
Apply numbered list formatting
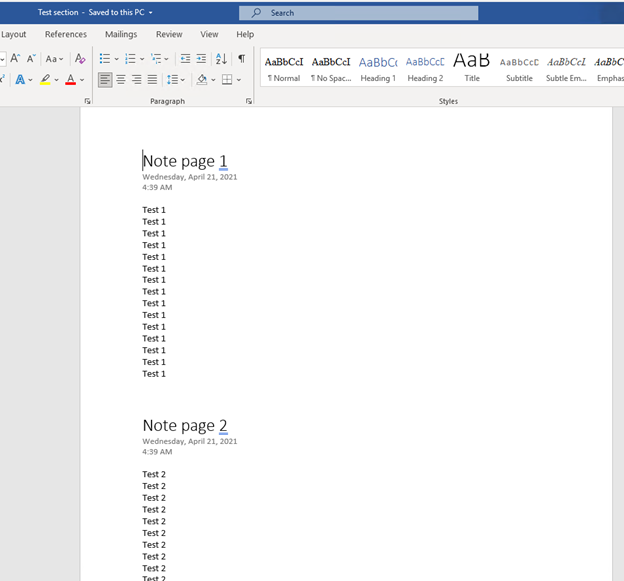130,59
